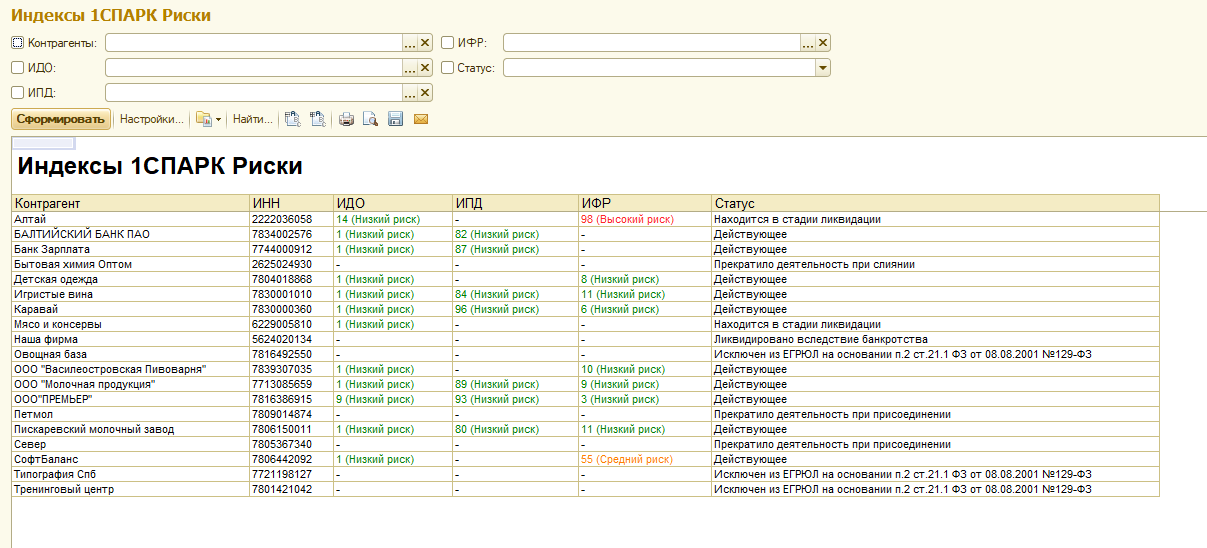
Task: Print the report with printer icon
Action: point(347,119)
